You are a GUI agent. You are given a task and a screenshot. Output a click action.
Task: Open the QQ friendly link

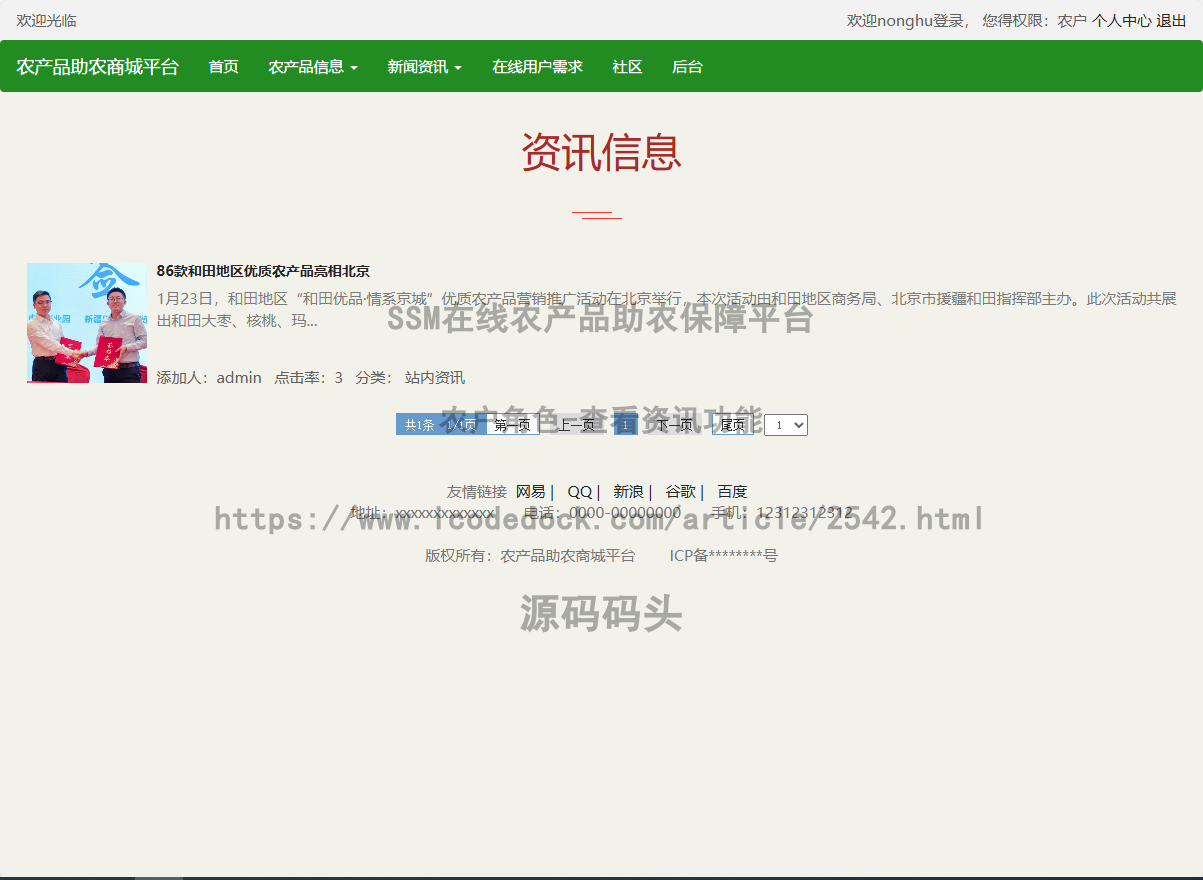pos(580,491)
